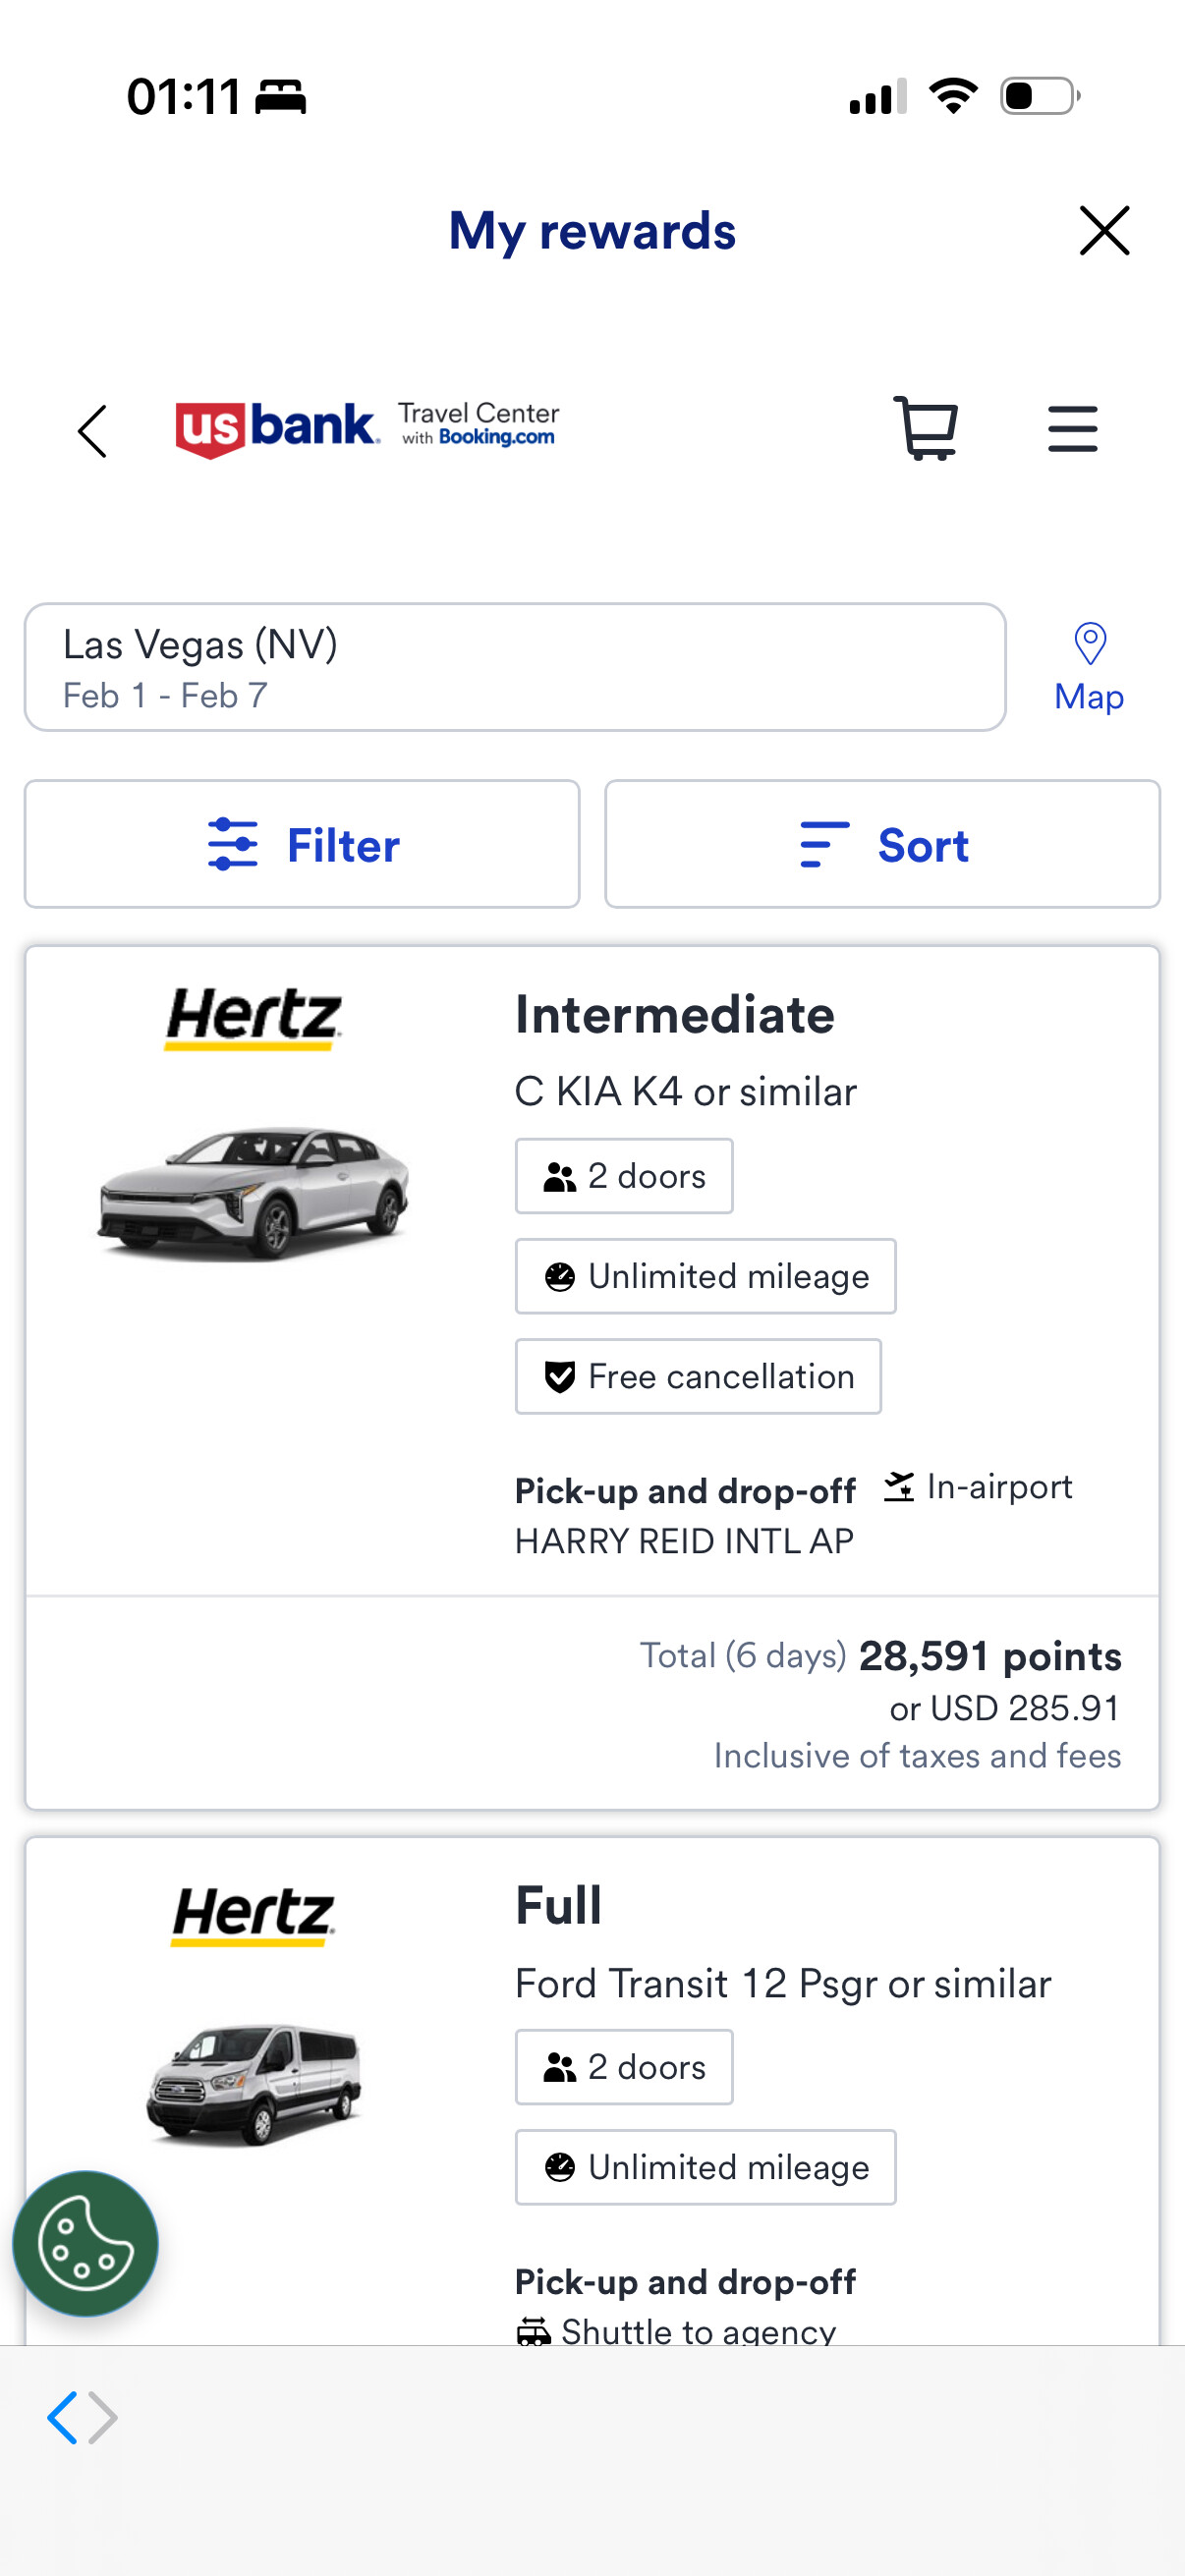
Task: Click the US Bank Travel Center logo
Action: (366, 428)
